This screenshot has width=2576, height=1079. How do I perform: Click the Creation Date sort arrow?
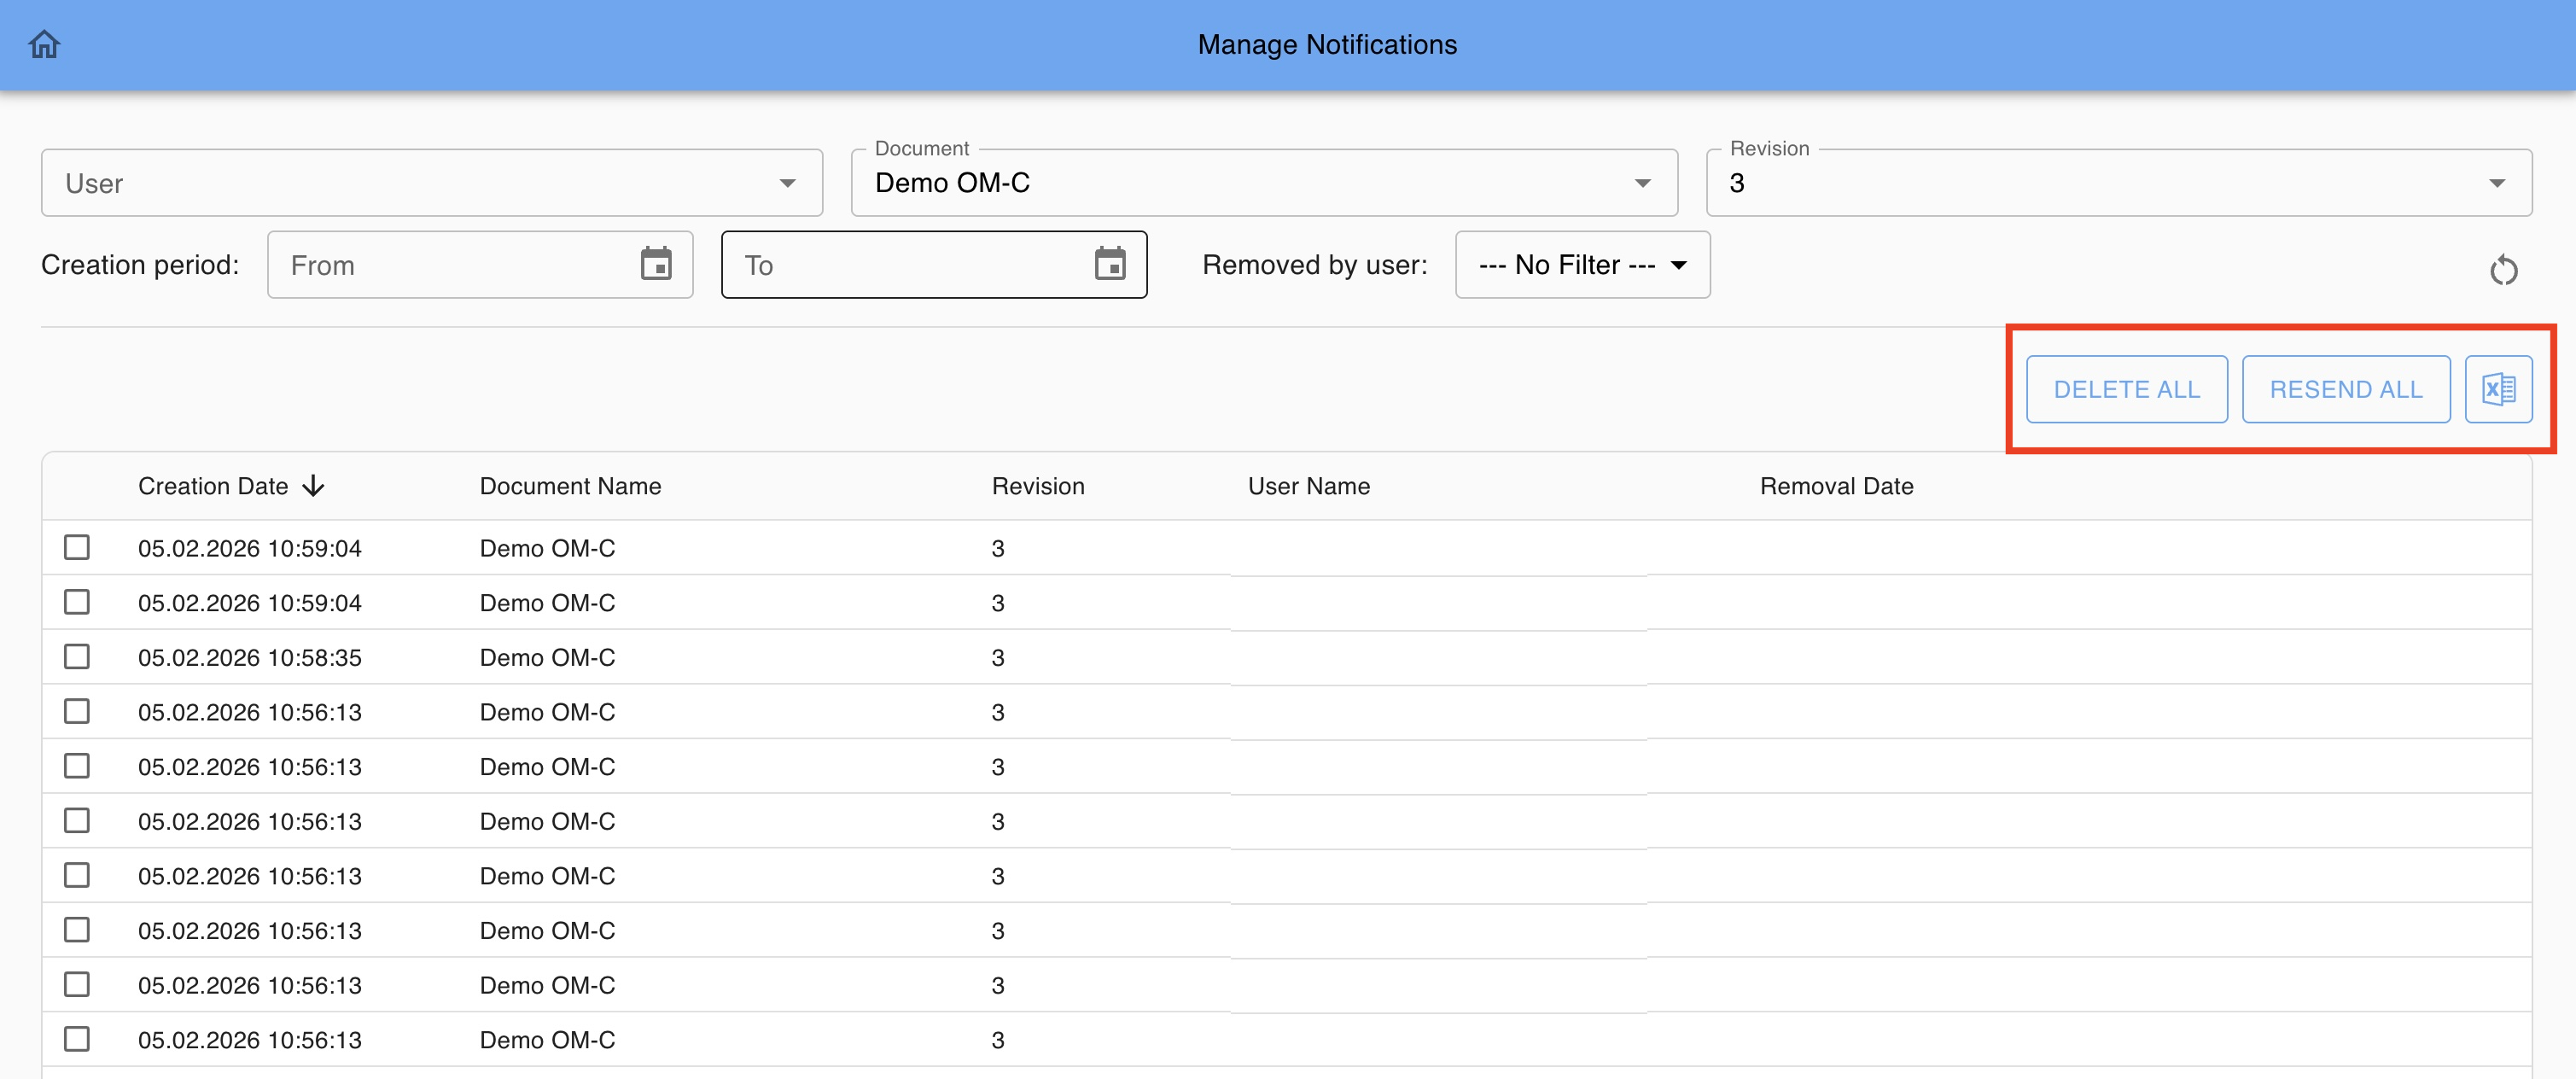click(x=313, y=486)
